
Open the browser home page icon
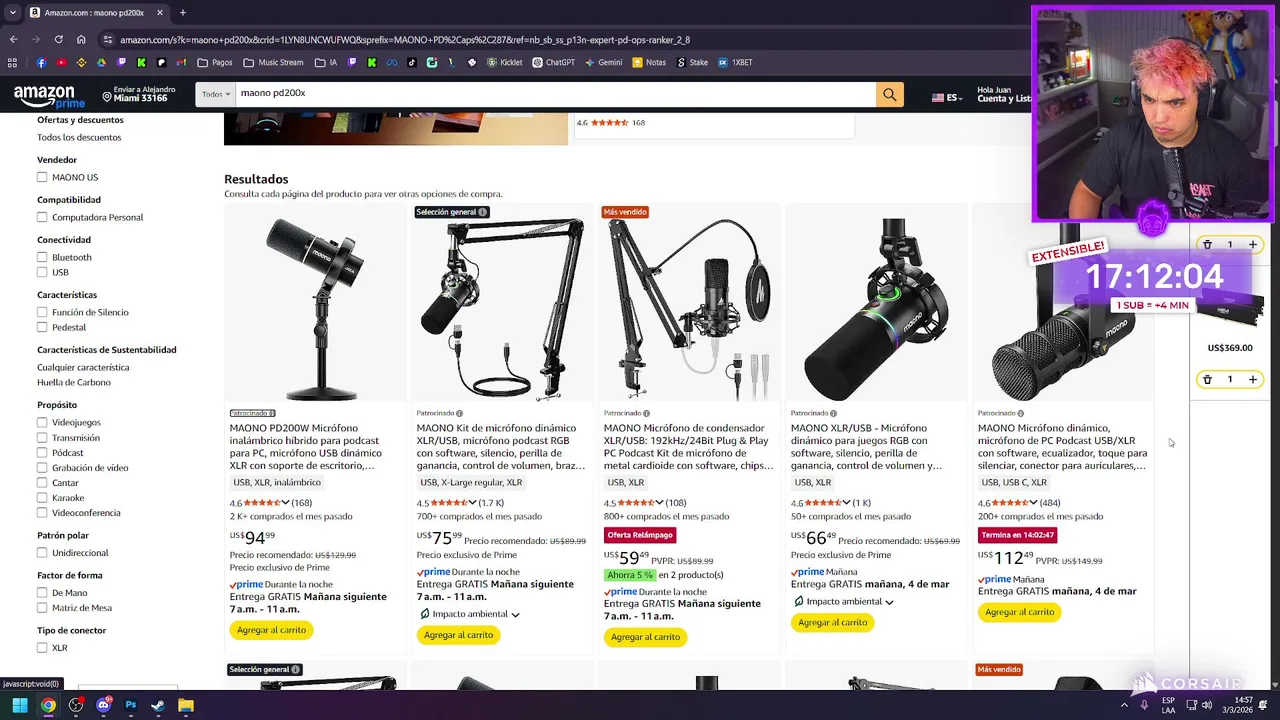[81, 40]
